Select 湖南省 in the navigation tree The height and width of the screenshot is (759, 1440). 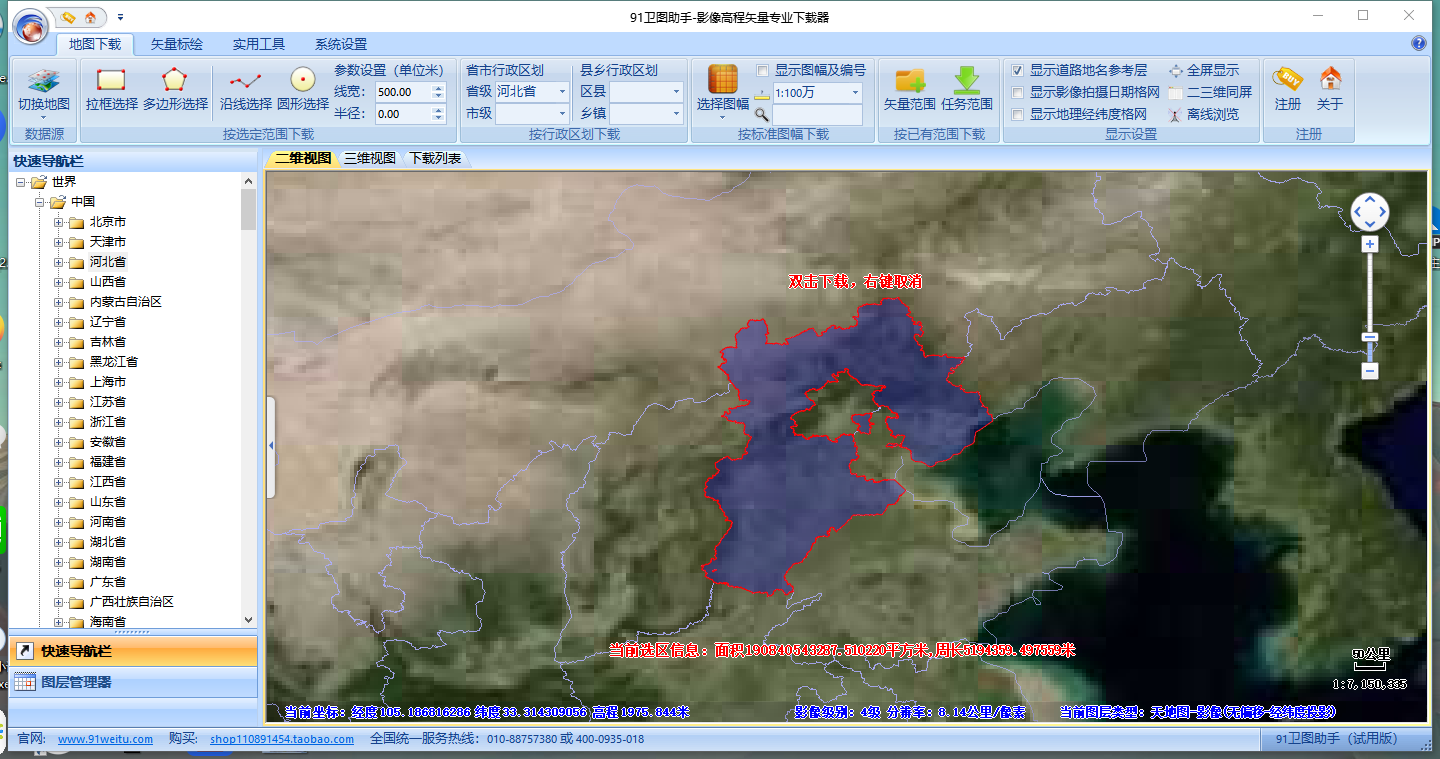(107, 562)
